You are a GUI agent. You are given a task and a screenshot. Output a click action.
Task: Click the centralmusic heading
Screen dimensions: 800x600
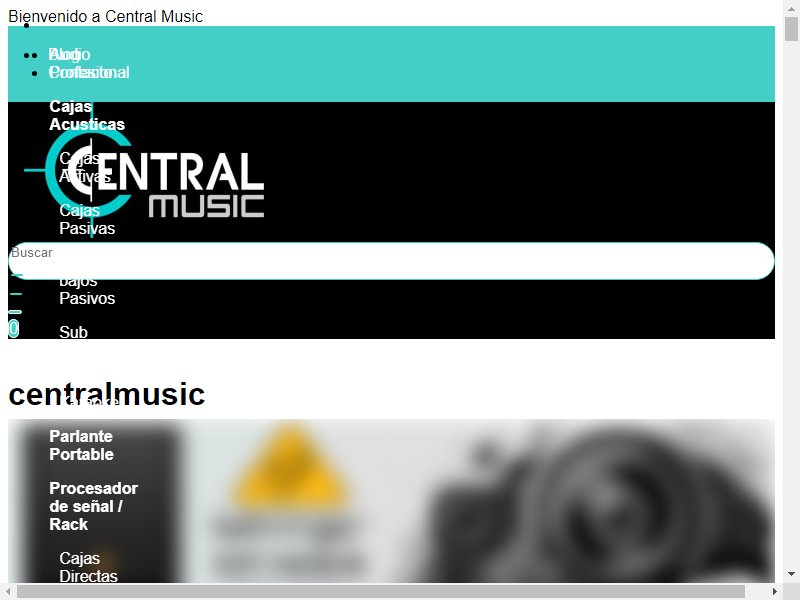[107, 394]
